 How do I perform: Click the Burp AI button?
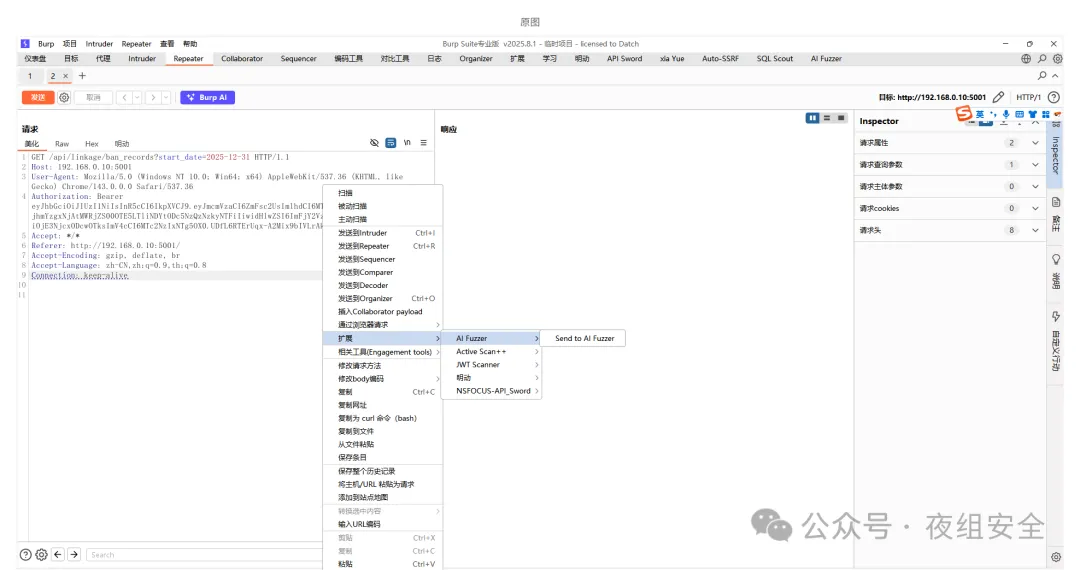[207, 97]
